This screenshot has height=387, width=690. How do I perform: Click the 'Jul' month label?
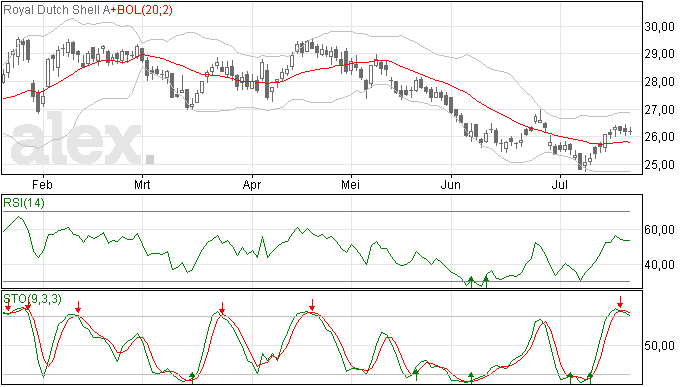[560, 184]
